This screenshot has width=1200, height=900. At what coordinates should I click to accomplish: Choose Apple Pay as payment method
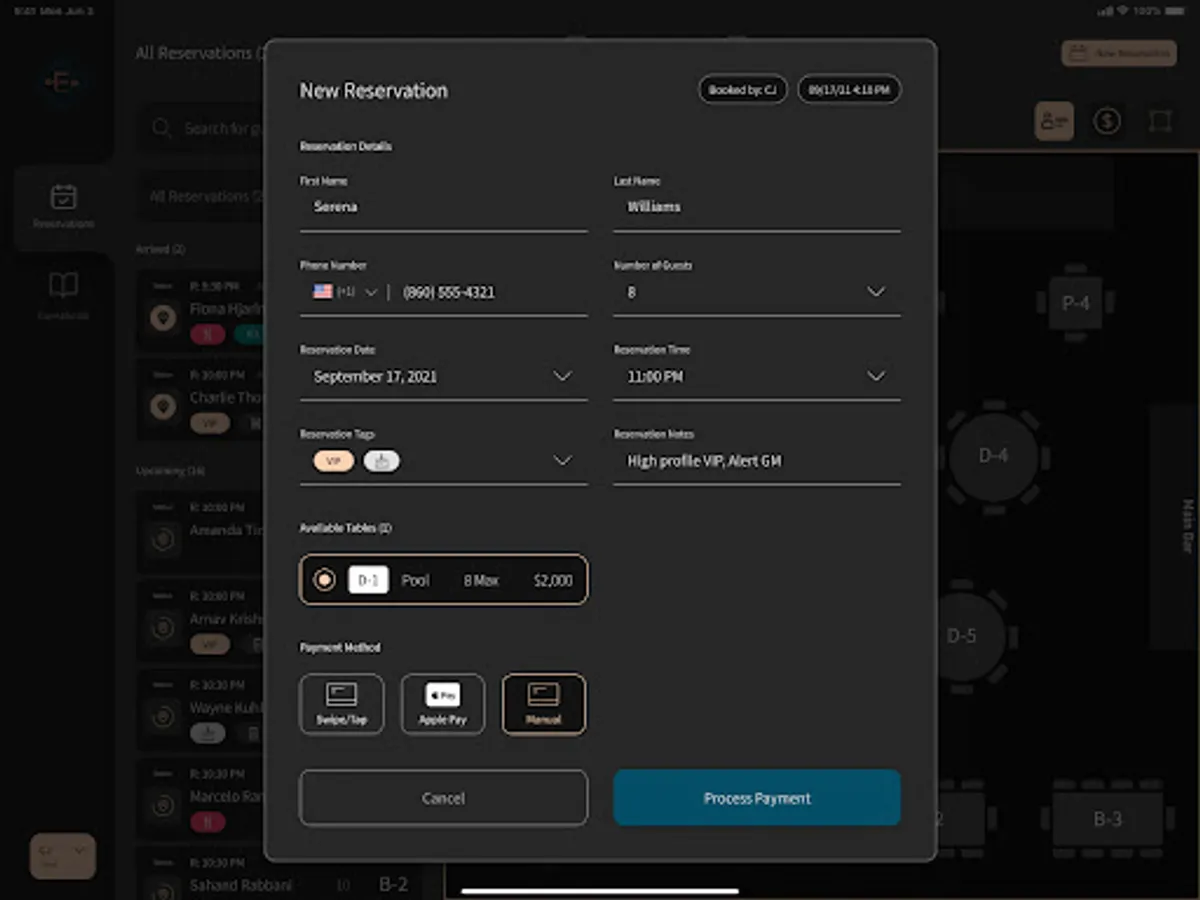pos(443,704)
